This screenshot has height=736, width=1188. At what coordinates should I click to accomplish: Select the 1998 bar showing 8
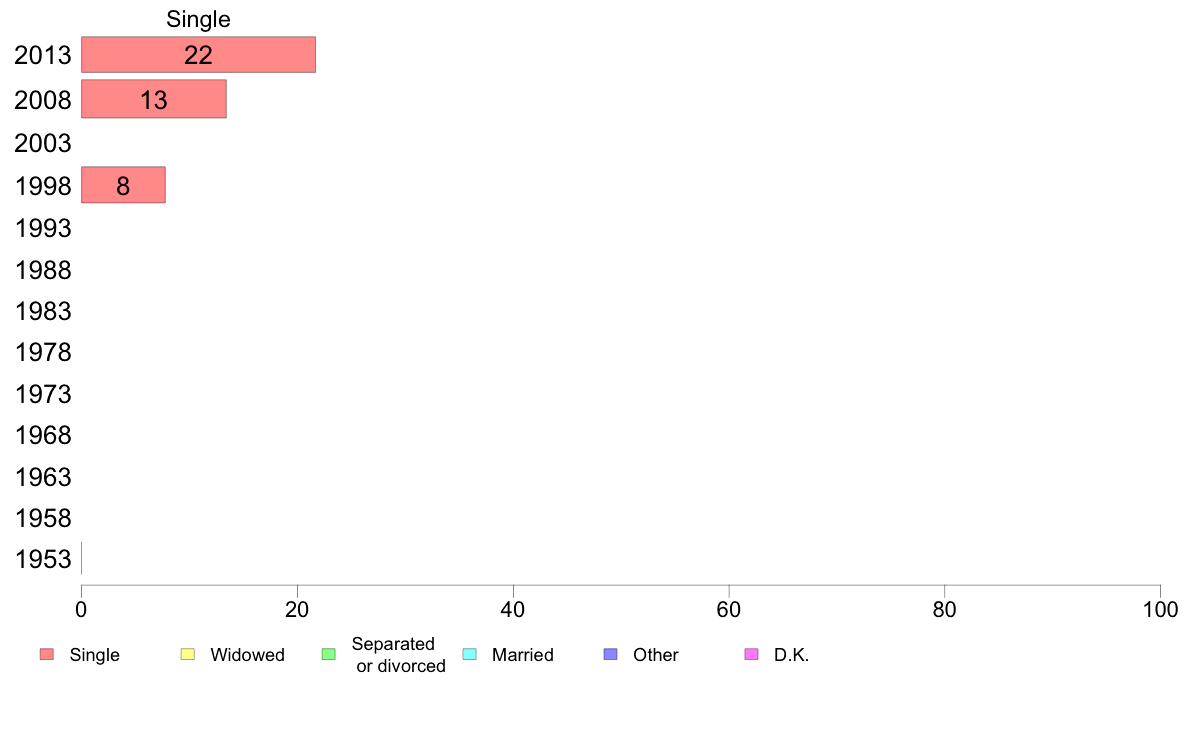[x=123, y=185]
